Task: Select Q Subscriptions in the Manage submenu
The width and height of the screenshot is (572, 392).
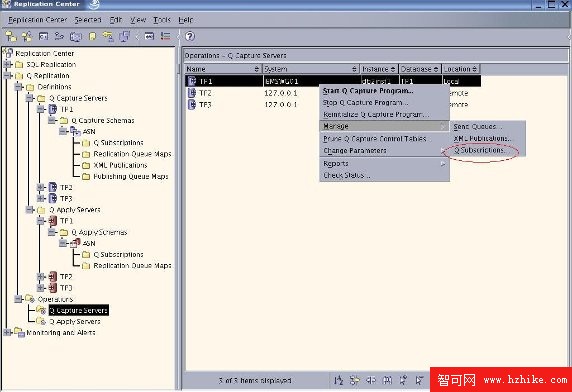Action: tap(488, 150)
